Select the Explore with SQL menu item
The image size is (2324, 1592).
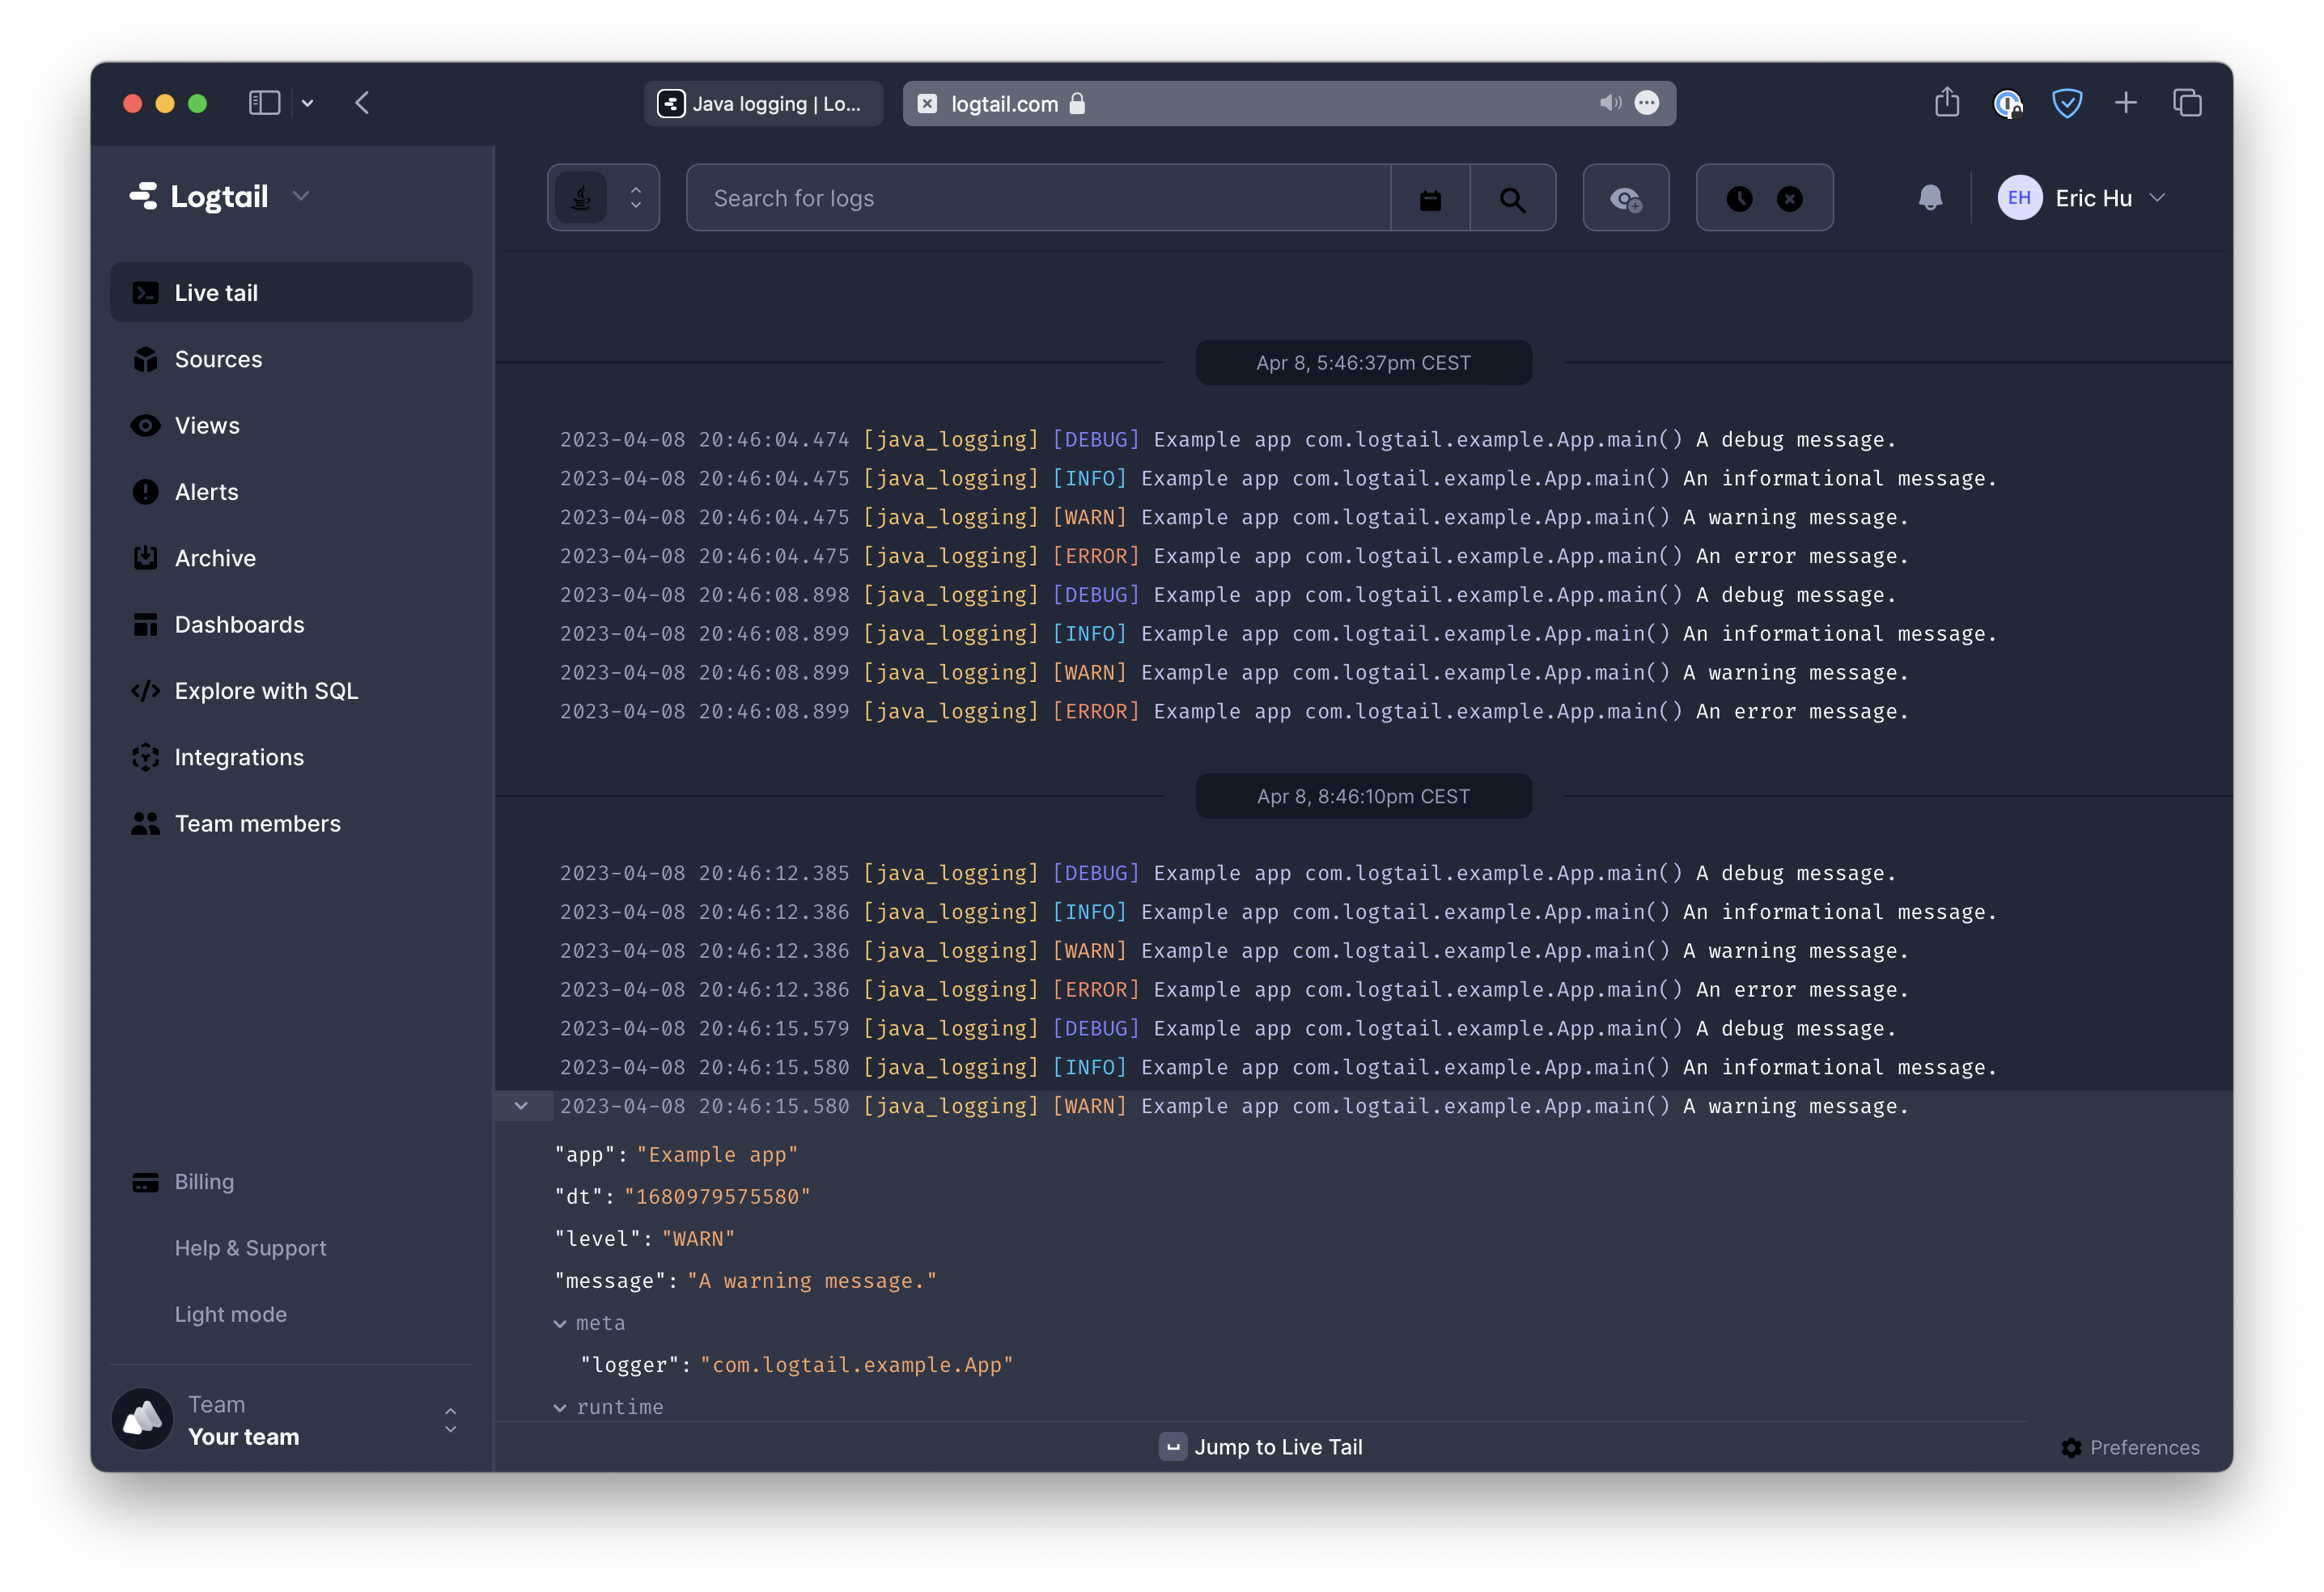pos(265,690)
